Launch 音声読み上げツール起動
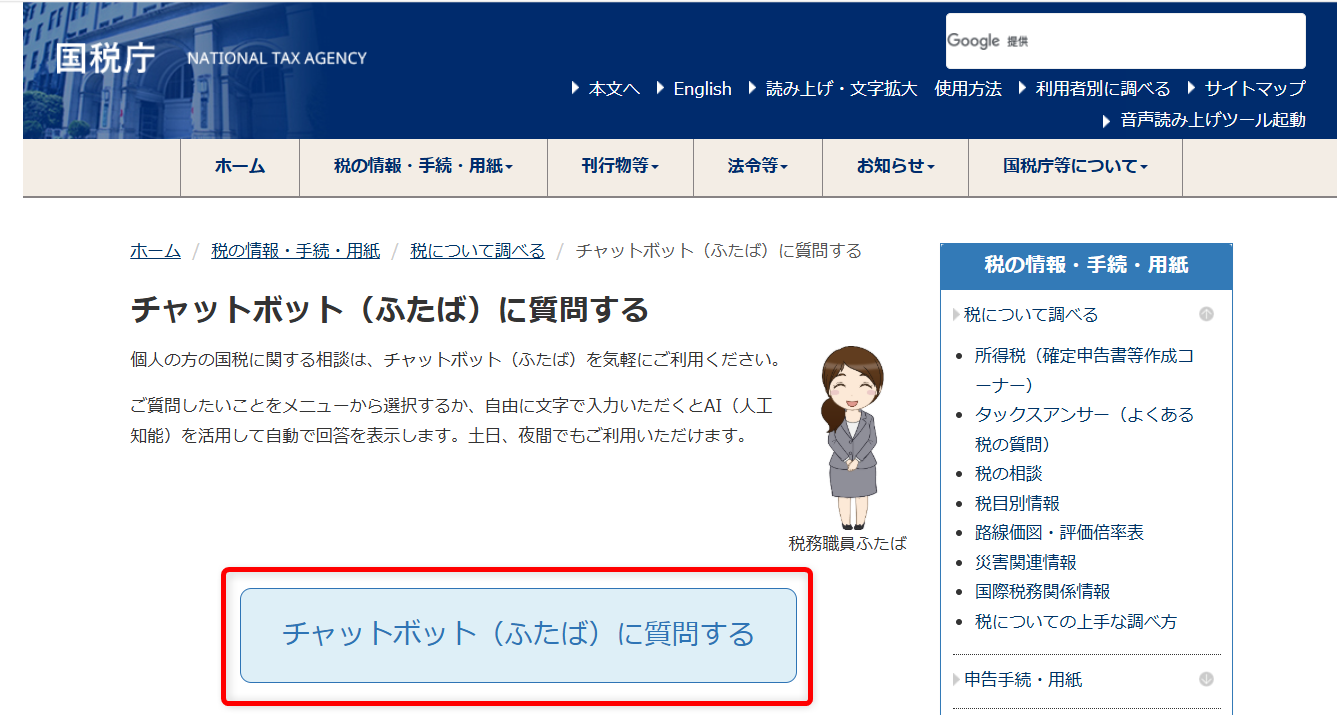The width and height of the screenshot is (1337, 715). coord(1213,120)
